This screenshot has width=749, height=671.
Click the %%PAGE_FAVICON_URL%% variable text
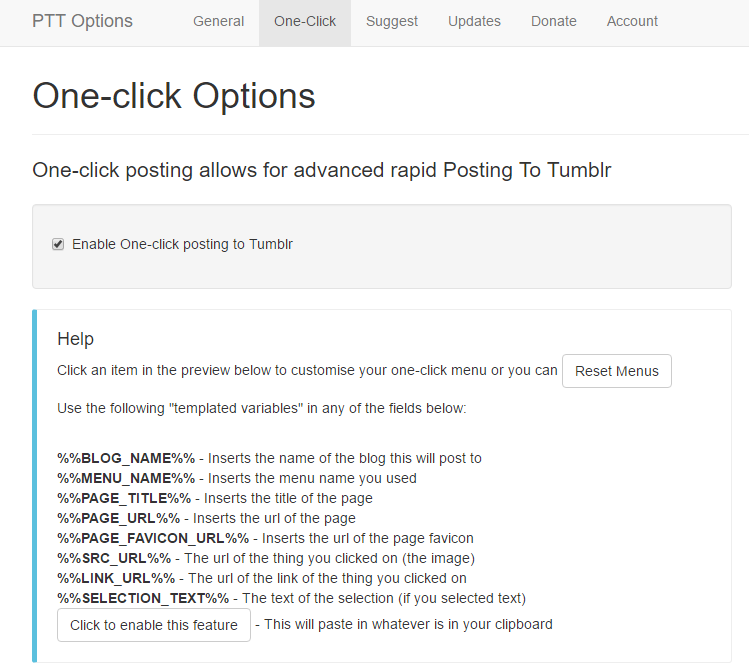point(153,538)
